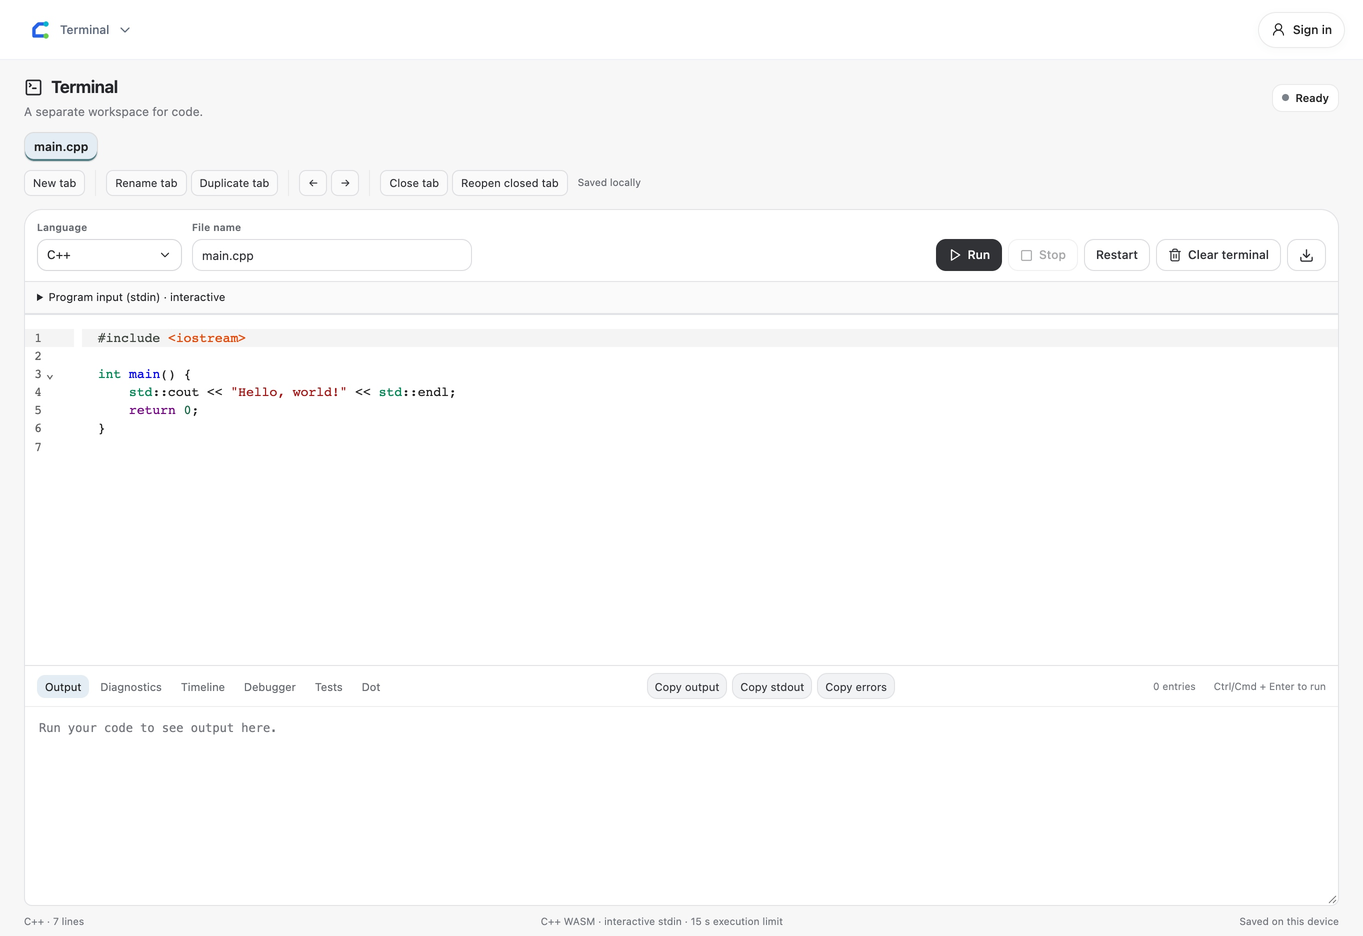The height and width of the screenshot is (936, 1363).
Task: Create a New tab
Action: pyautogui.click(x=54, y=183)
